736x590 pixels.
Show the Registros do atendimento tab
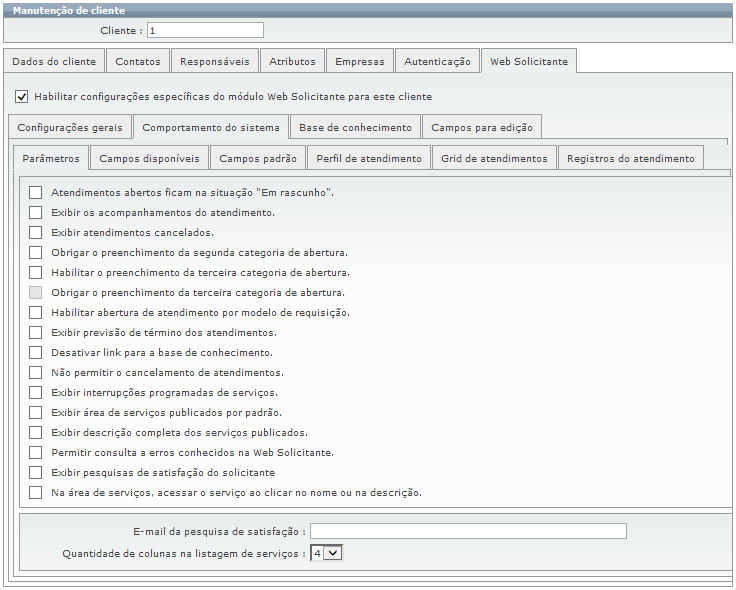coord(630,158)
